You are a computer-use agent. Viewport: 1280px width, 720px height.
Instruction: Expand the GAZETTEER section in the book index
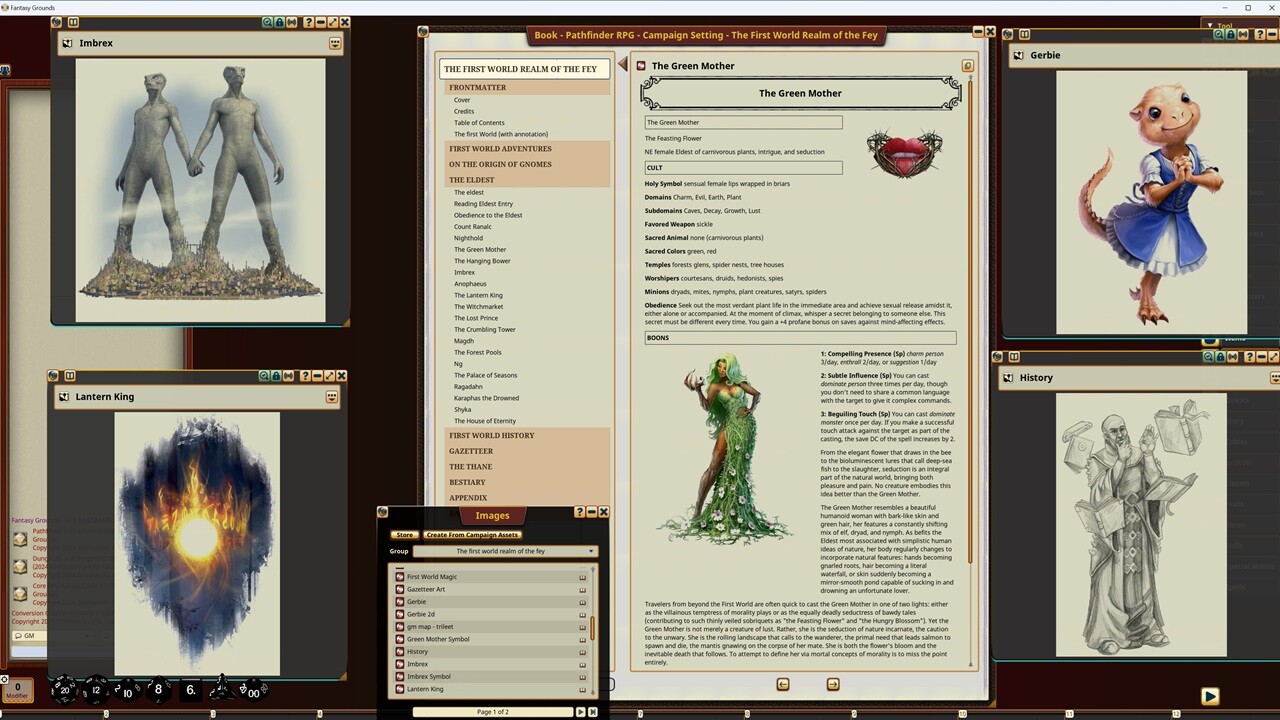click(471, 451)
